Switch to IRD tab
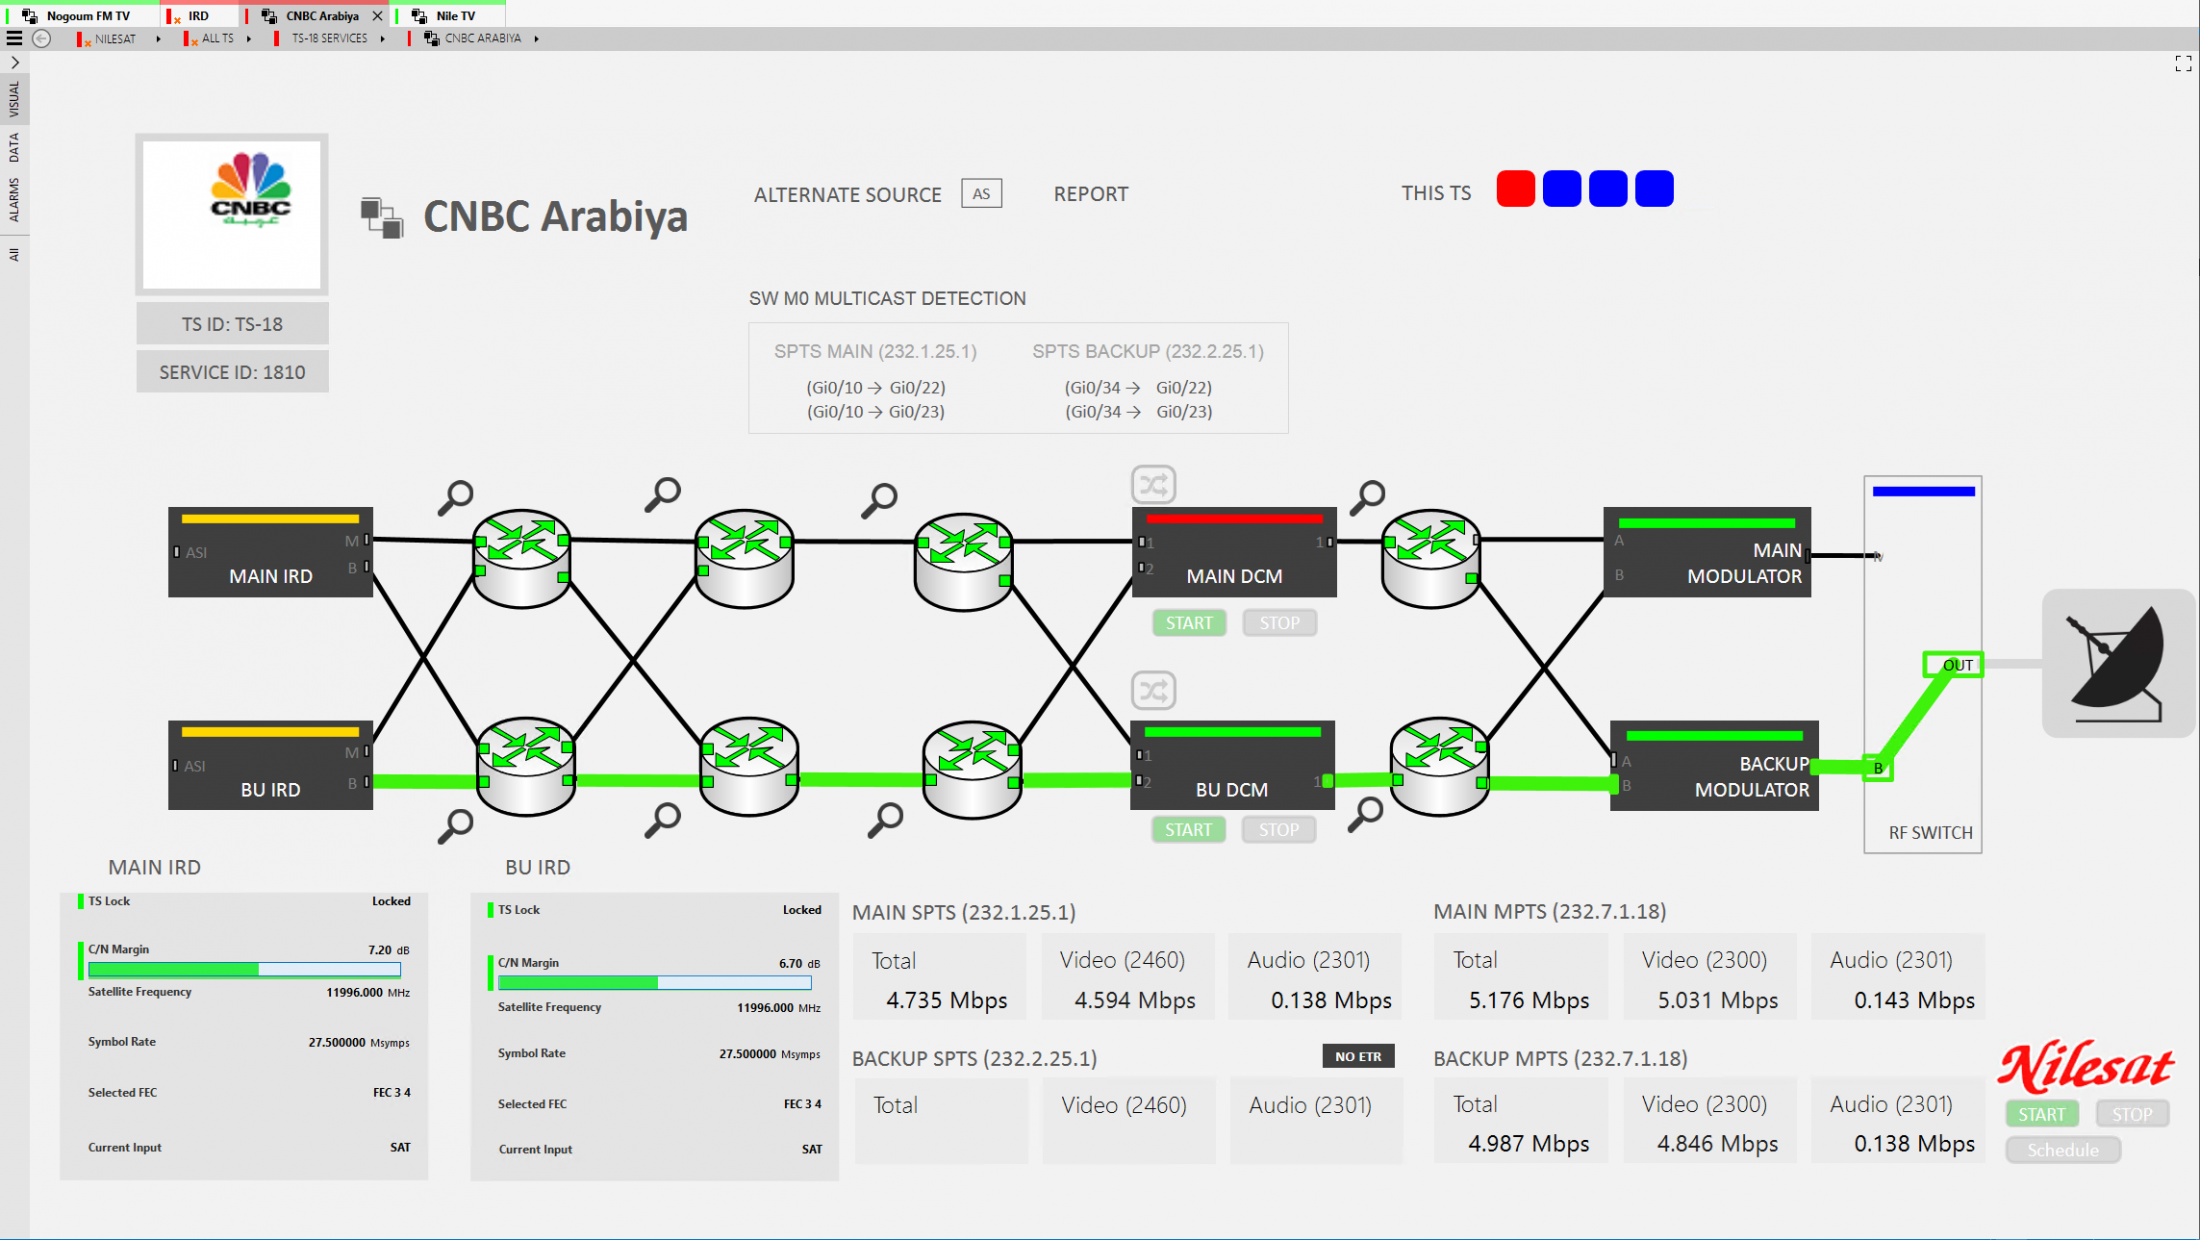The height and width of the screenshot is (1240, 2200). 199,16
